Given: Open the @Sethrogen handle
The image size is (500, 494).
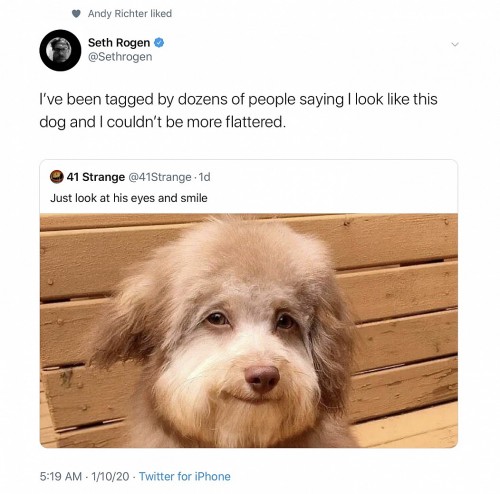Looking at the screenshot, I should click(120, 57).
